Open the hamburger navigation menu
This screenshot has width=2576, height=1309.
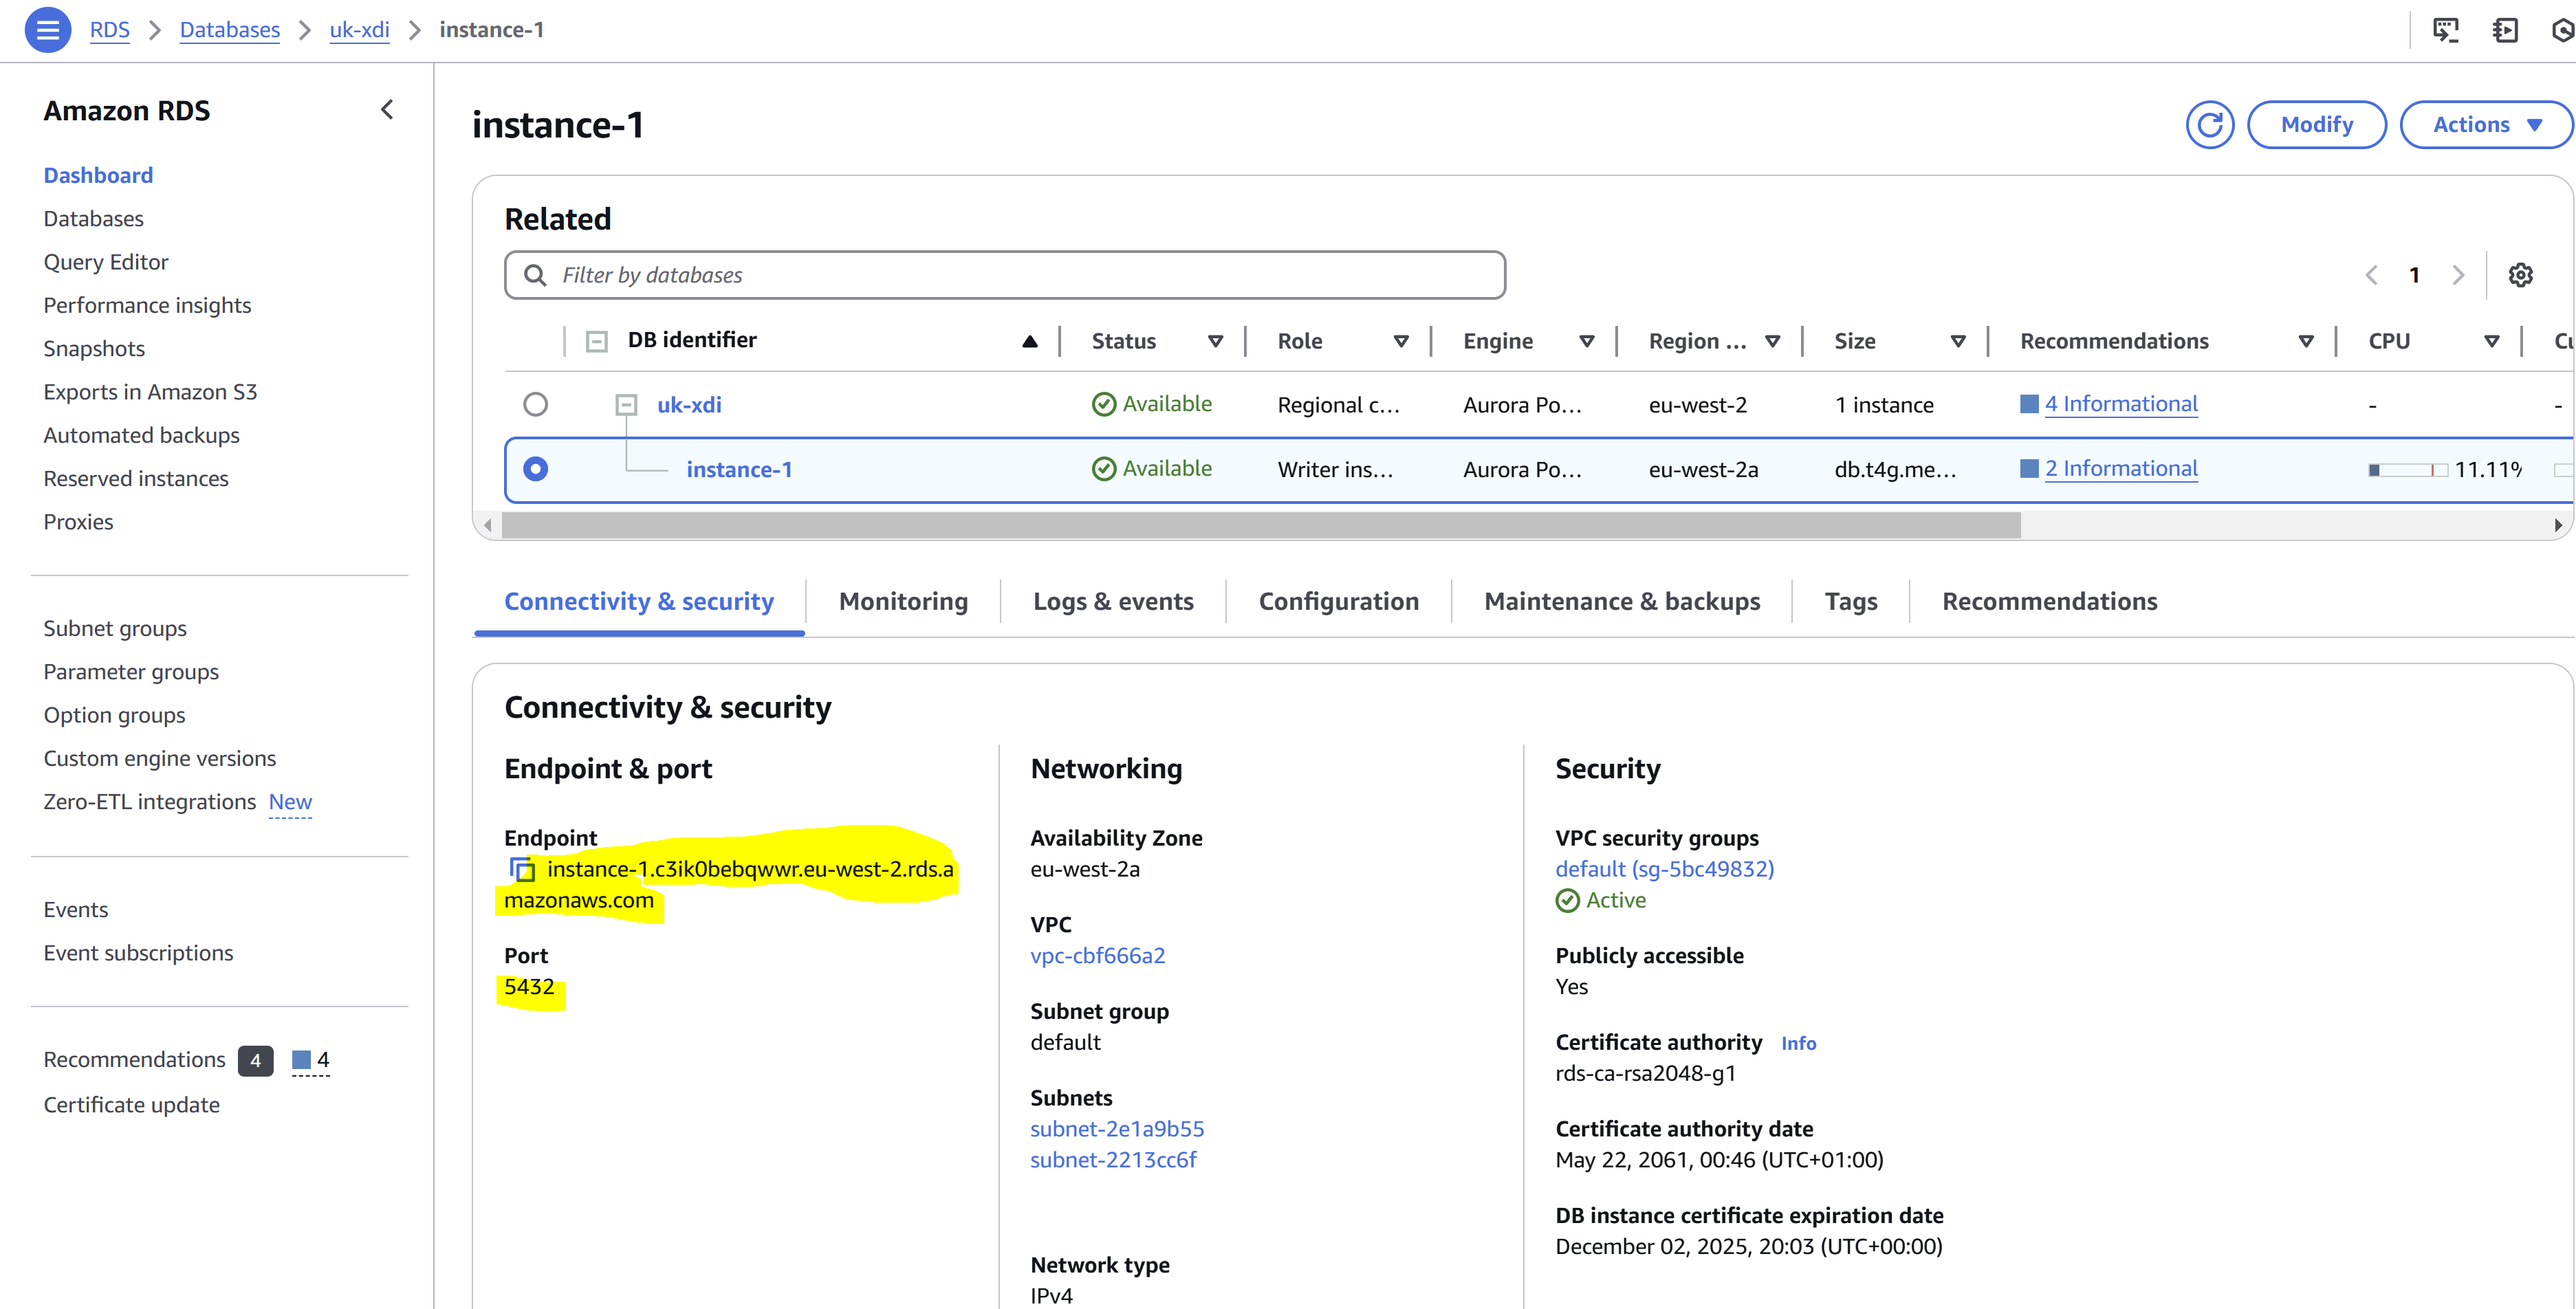coord(47,30)
